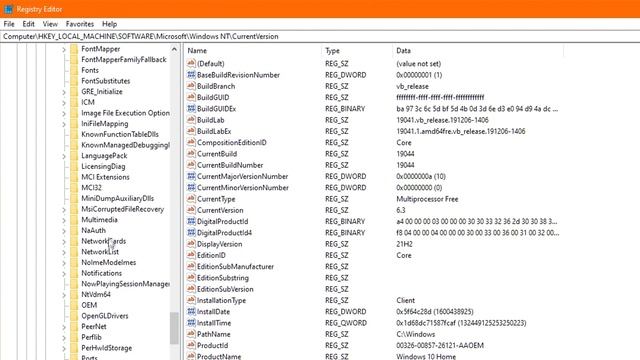
Task: Select the MCI Extensions key
Action: point(105,177)
